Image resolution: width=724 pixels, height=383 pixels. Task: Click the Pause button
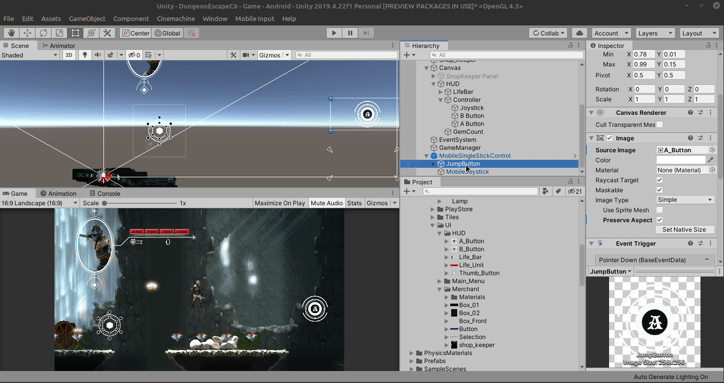350,33
